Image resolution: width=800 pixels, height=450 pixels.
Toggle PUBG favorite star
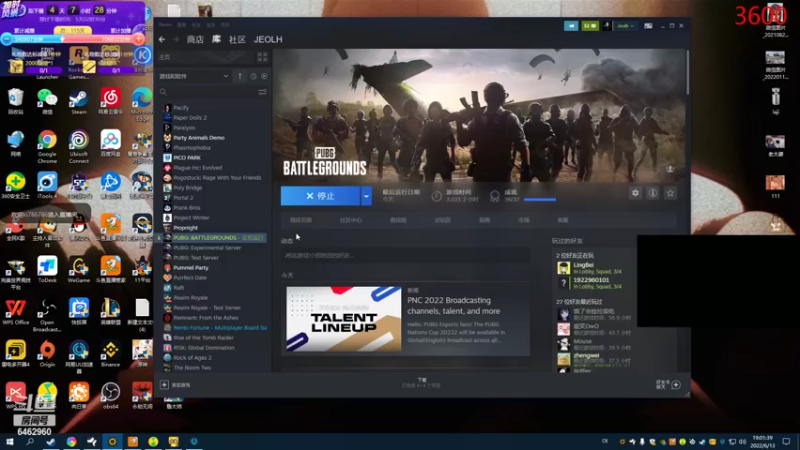click(x=670, y=193)
